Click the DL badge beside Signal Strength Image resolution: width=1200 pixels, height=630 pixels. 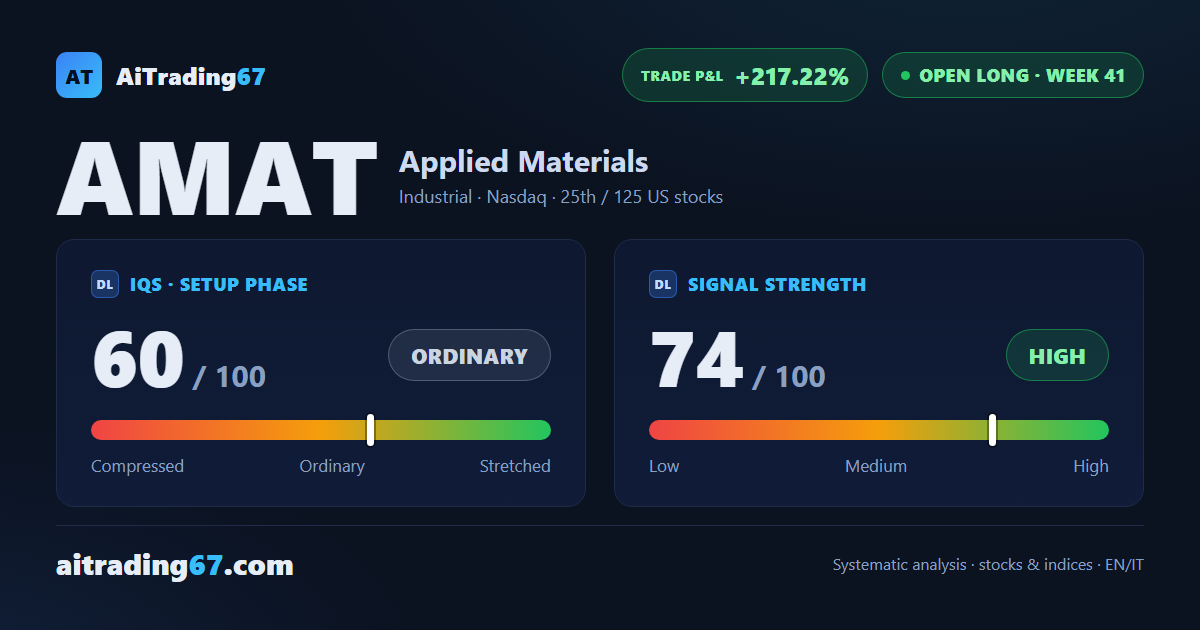coord(663,284)
